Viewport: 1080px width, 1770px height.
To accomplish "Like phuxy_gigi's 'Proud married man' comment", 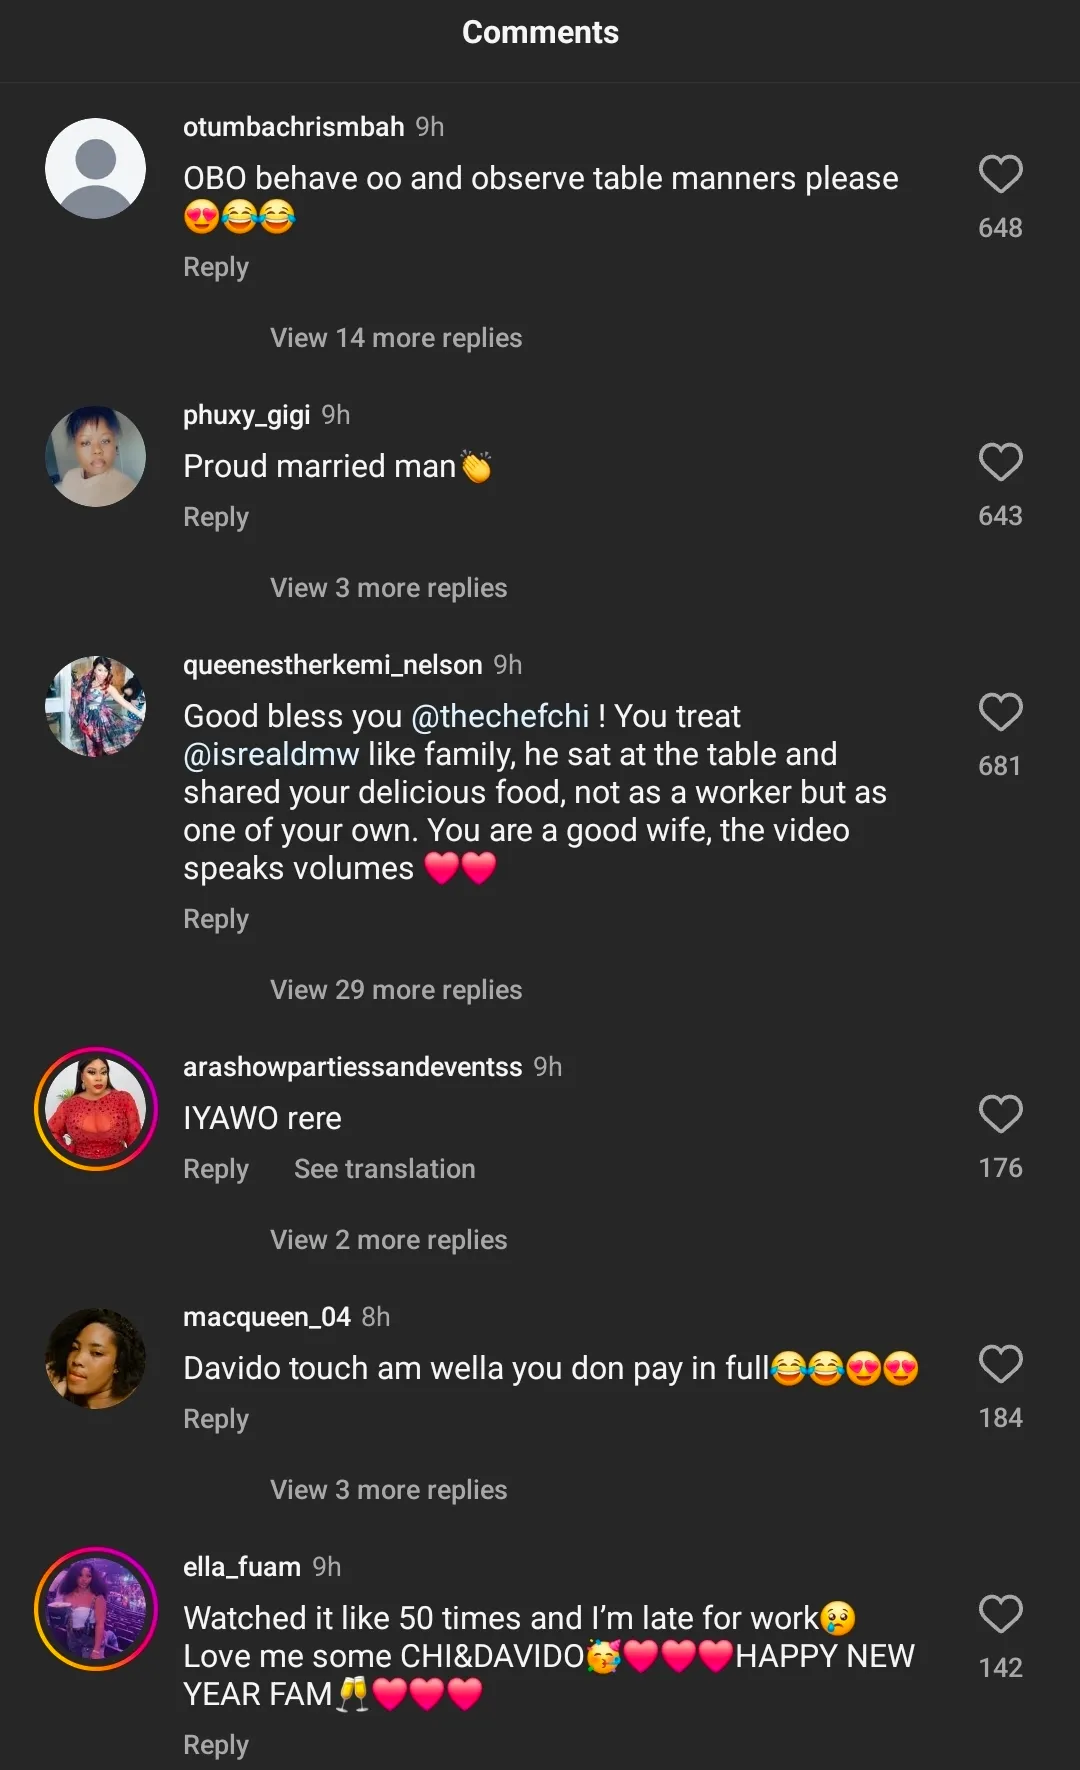I will [1000, 463].
